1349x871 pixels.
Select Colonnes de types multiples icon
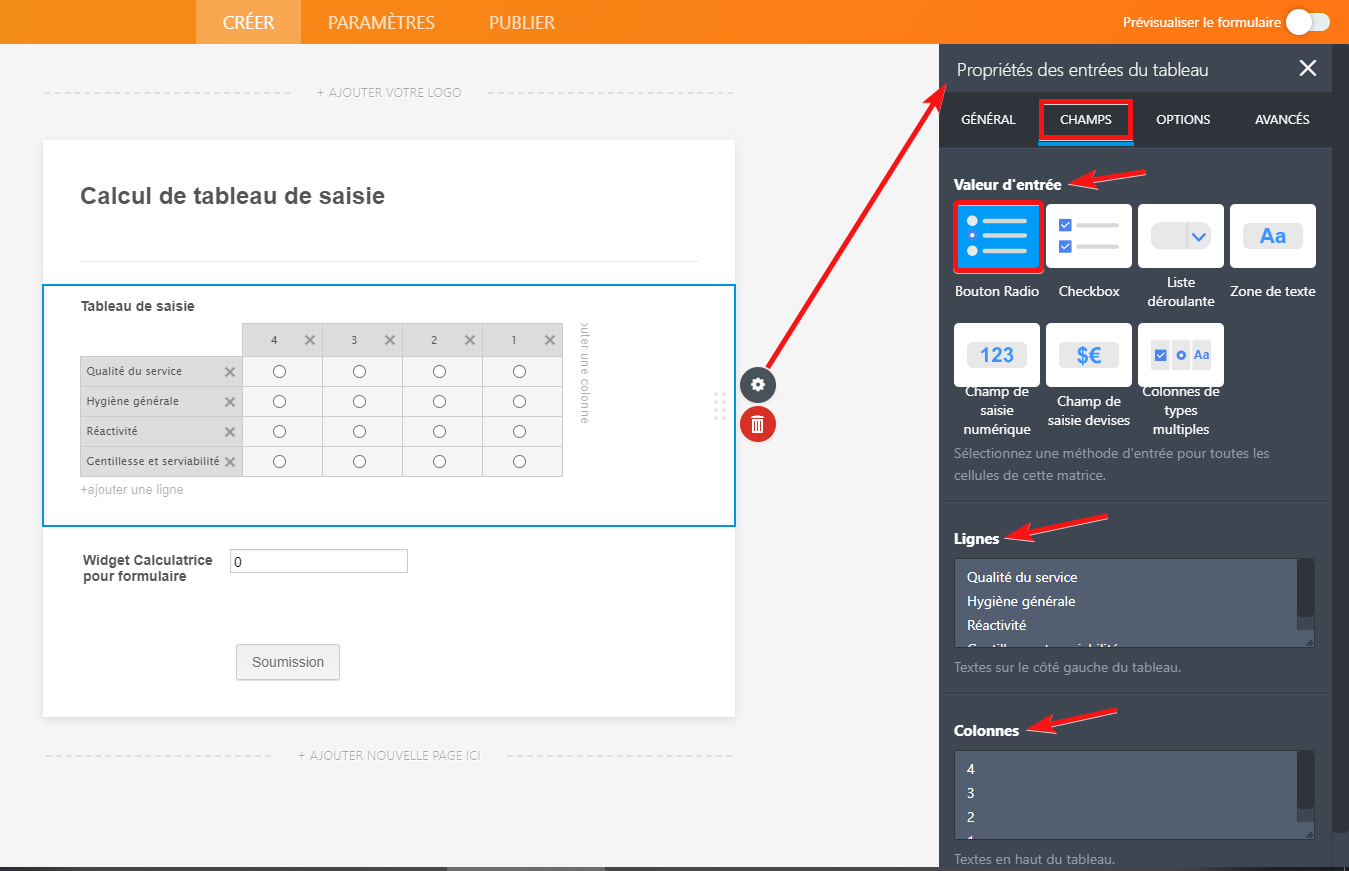click(1181, 355)
